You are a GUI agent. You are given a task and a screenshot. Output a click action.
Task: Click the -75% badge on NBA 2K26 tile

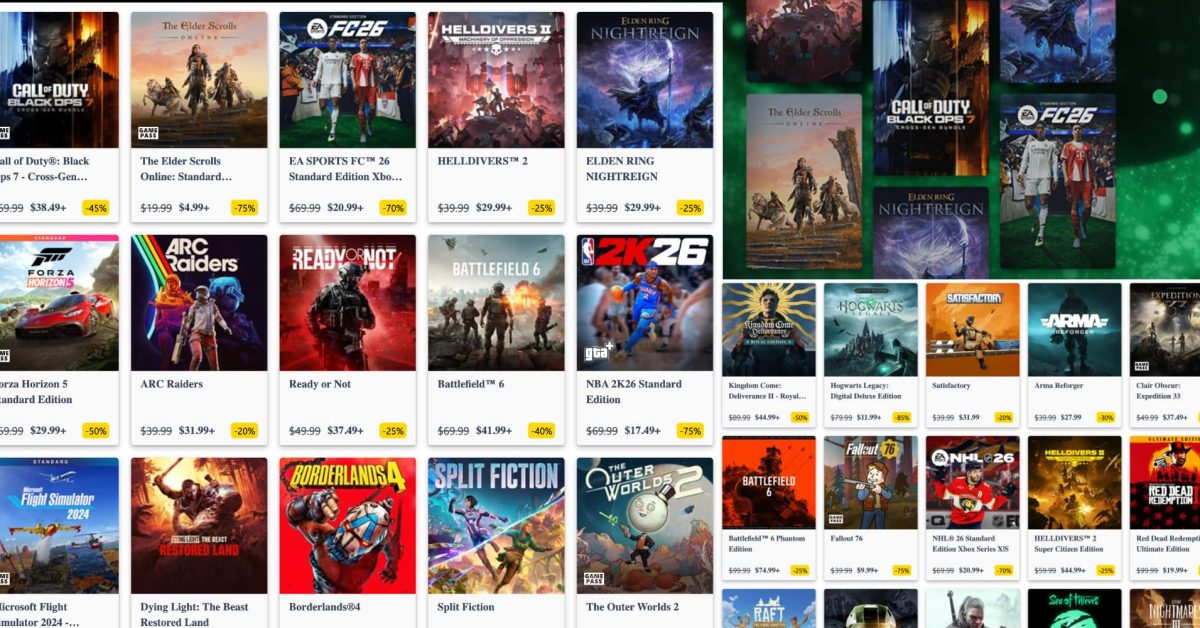tap(690, 431)
